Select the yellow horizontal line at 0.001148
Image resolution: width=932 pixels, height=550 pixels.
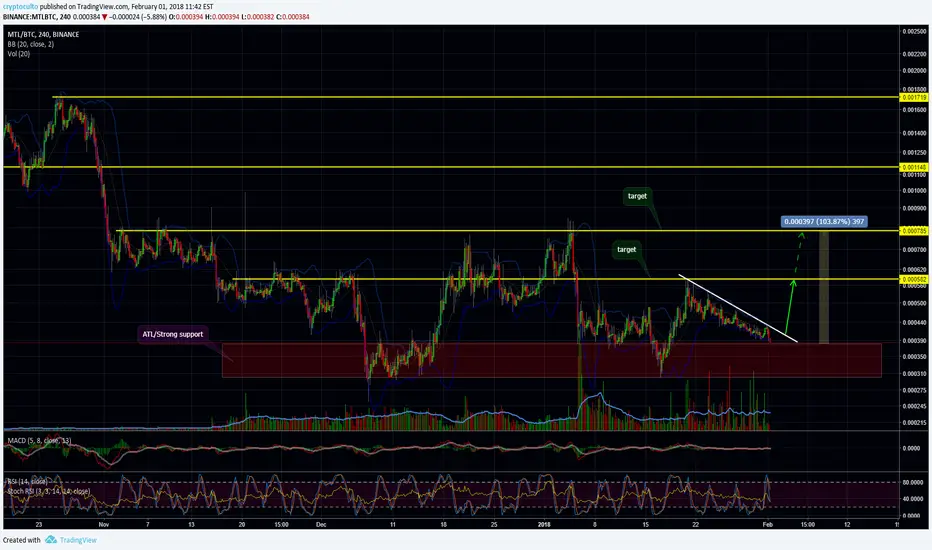(452, 167)
